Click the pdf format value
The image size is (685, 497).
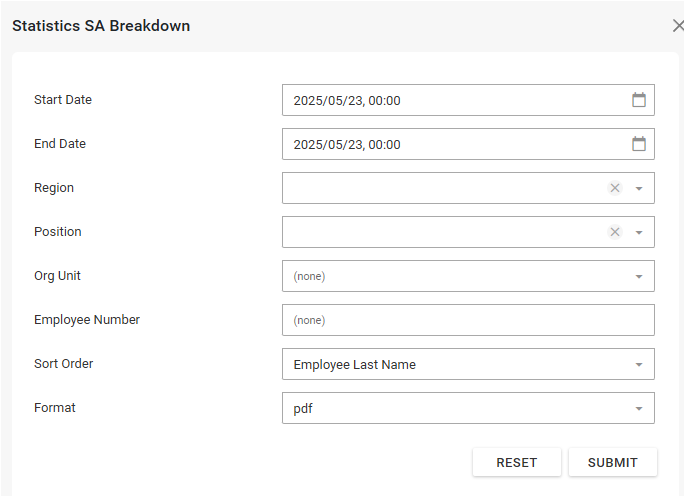pos(303,409)
